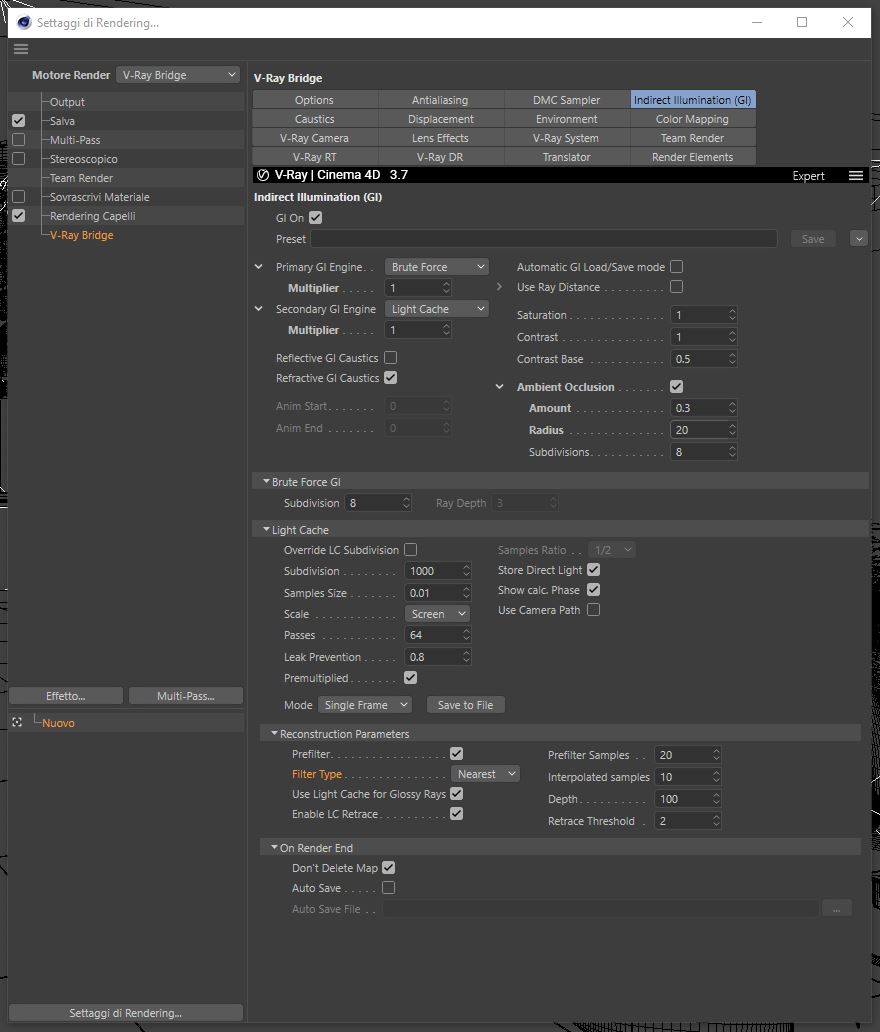Viewport: 880px width, 1032px height.
Task: Toggle the Rendering Capelli checkbox
Action: (18, 216)
